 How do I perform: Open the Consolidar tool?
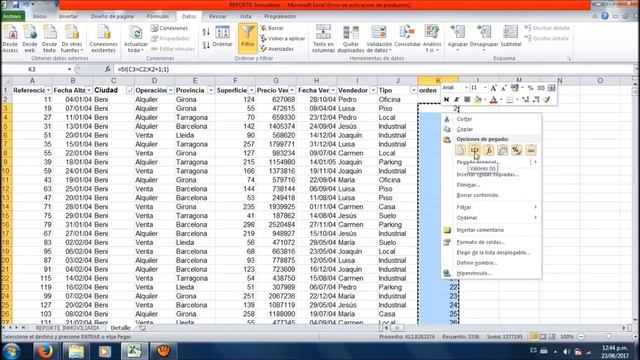407,36
